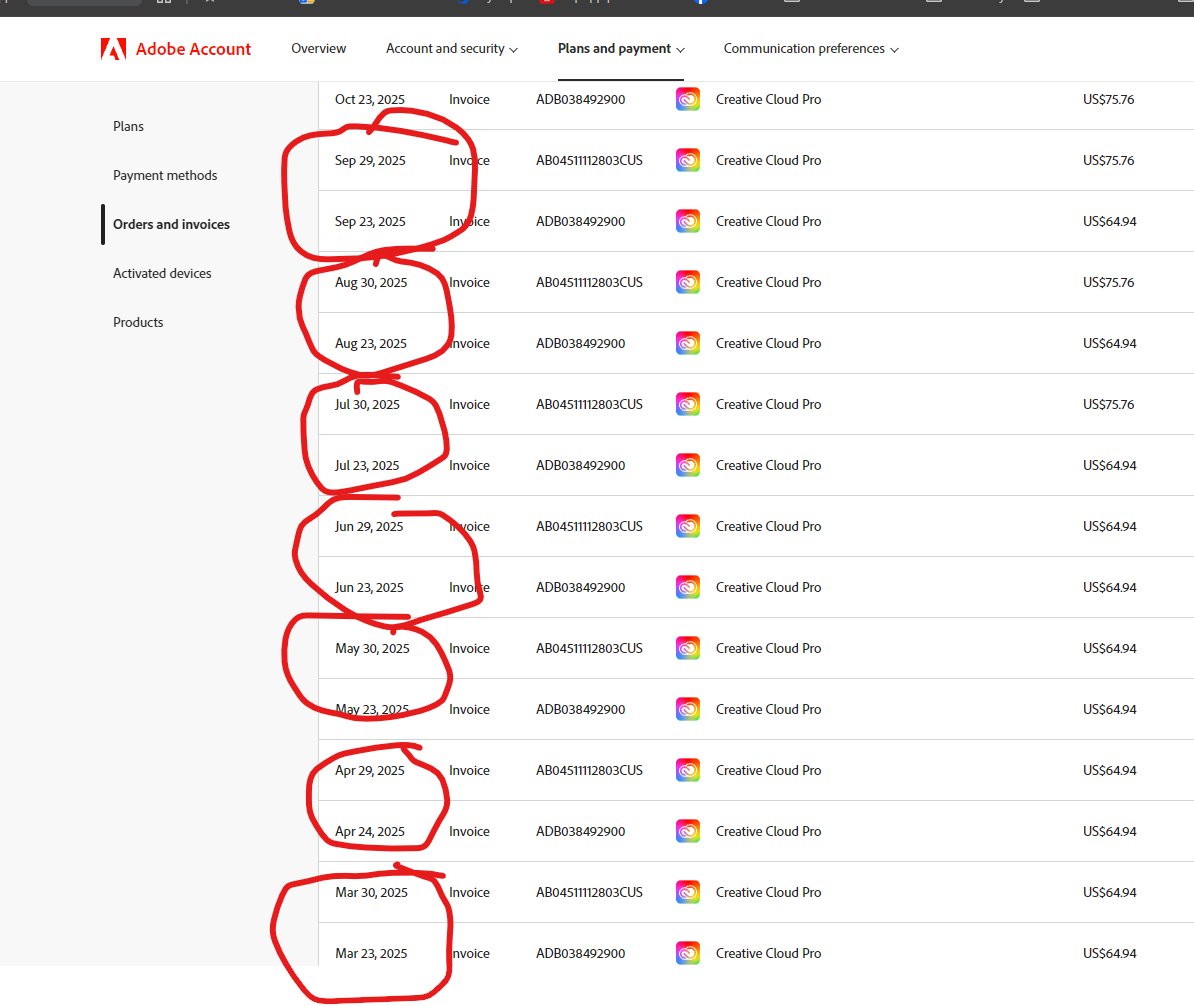
Task: Click the Apr 24, 2025 date
Action: 370,831
